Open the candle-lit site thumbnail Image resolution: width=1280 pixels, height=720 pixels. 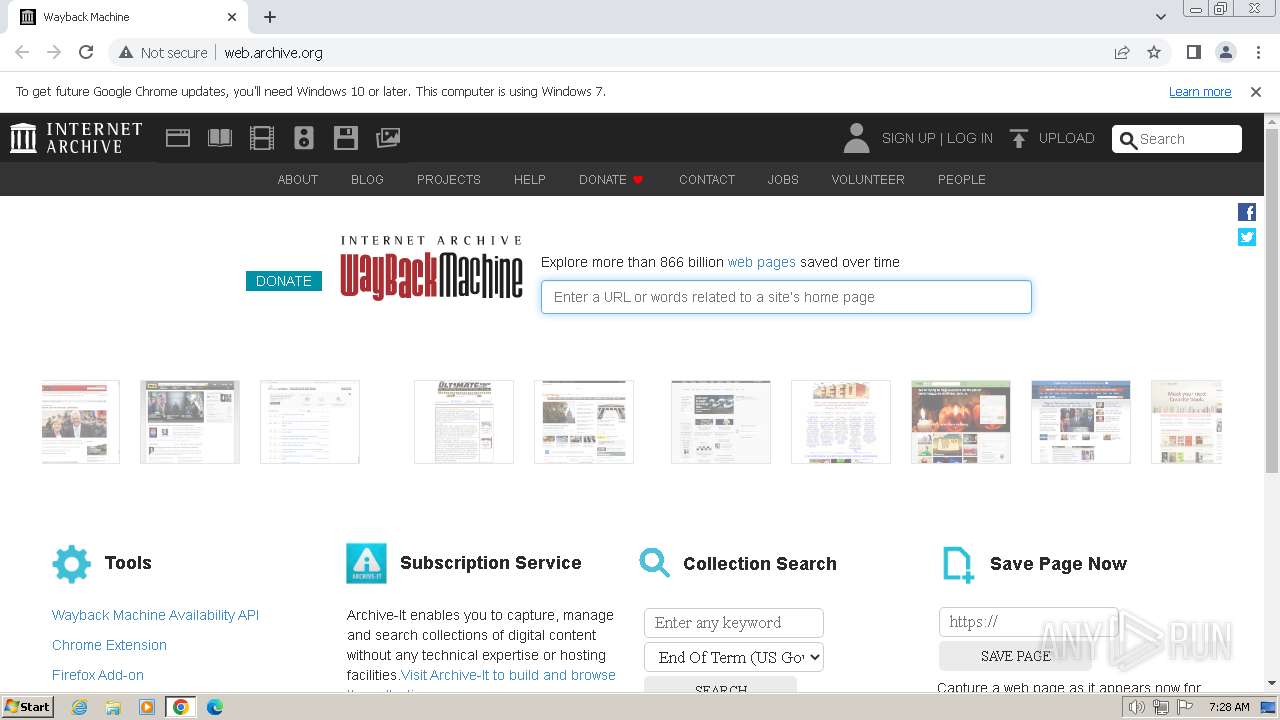pos(961,422)
